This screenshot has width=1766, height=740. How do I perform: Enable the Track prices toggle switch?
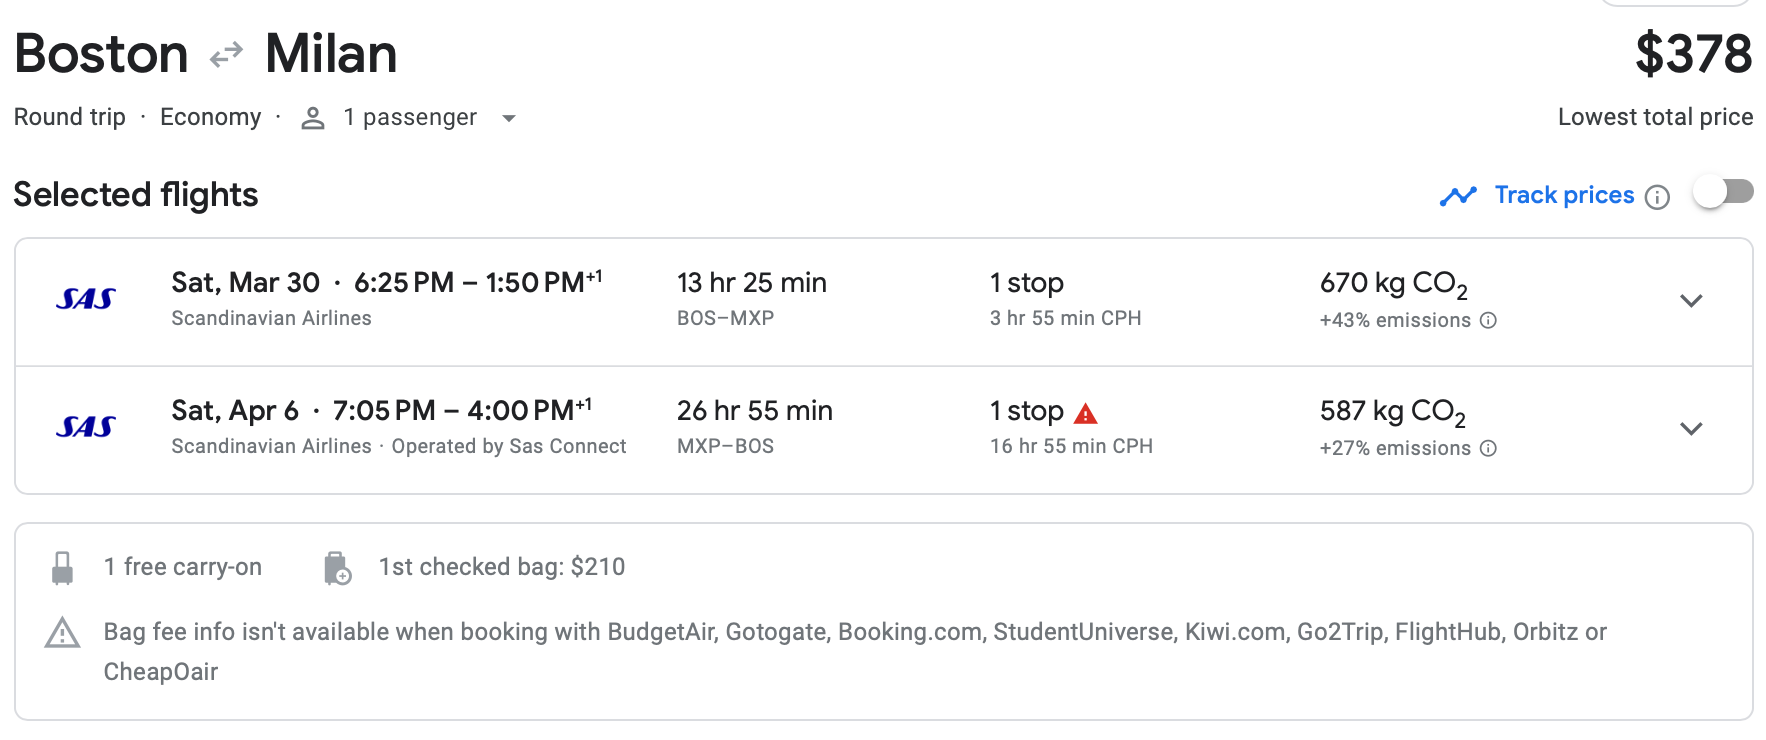[1723, 192]
